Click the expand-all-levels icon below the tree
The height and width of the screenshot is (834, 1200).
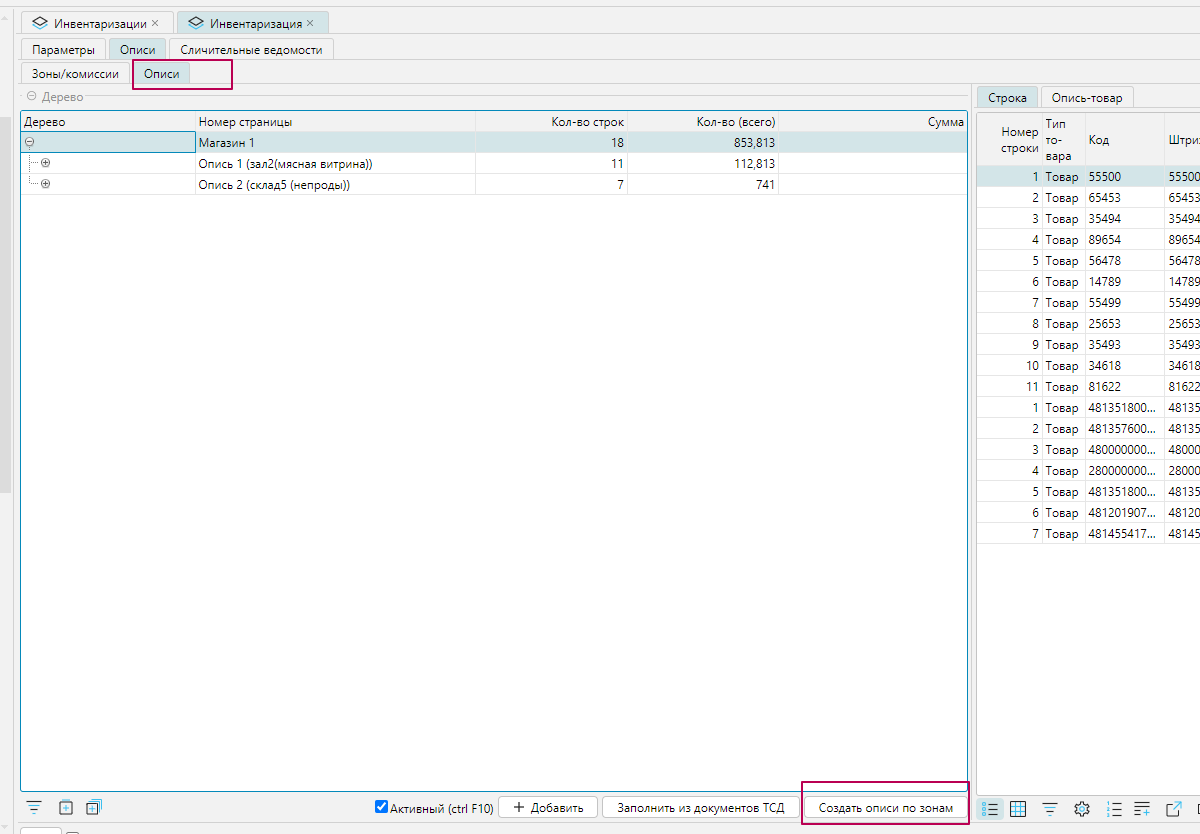point(93,807)
